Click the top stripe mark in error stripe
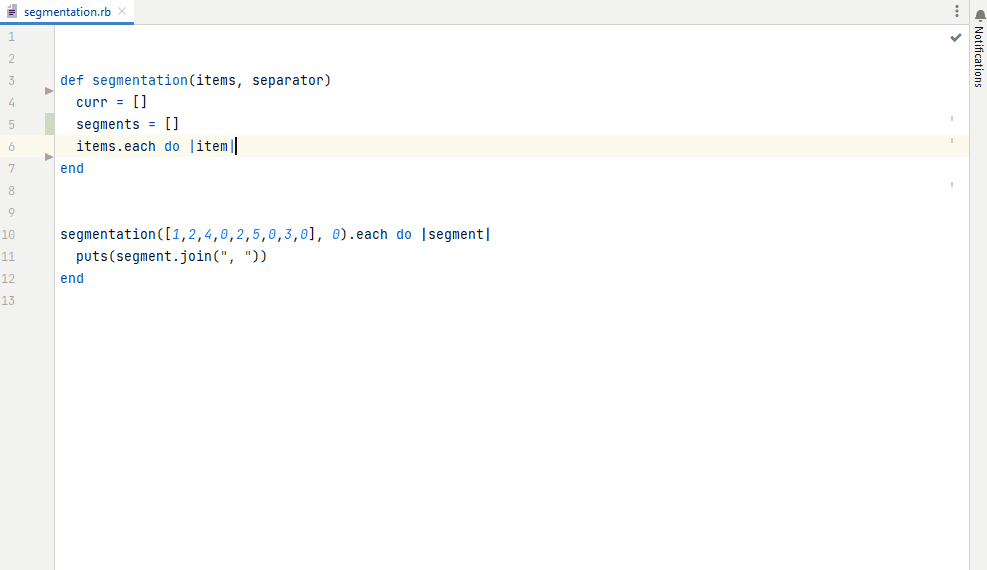Image resolution: width=987 pixels, height=570 pixels. (x=952, y=118)
